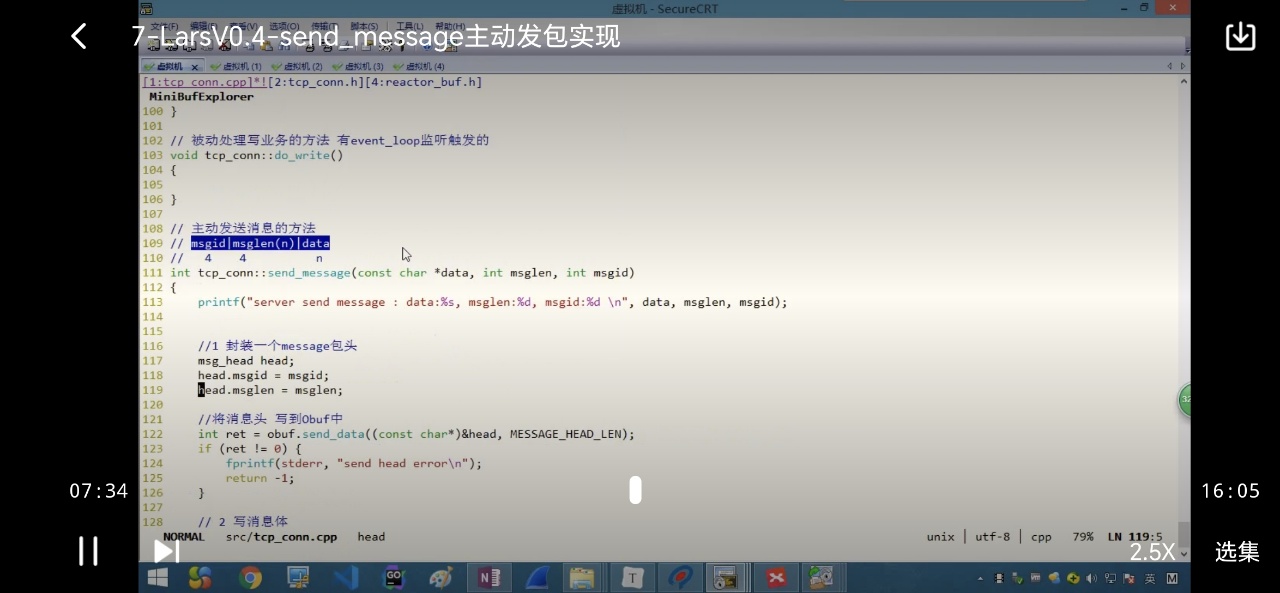The height and width of the screenshot is (593, 1280).
Task: Launch VS Code from the taskbar
Action: point(346,578)
